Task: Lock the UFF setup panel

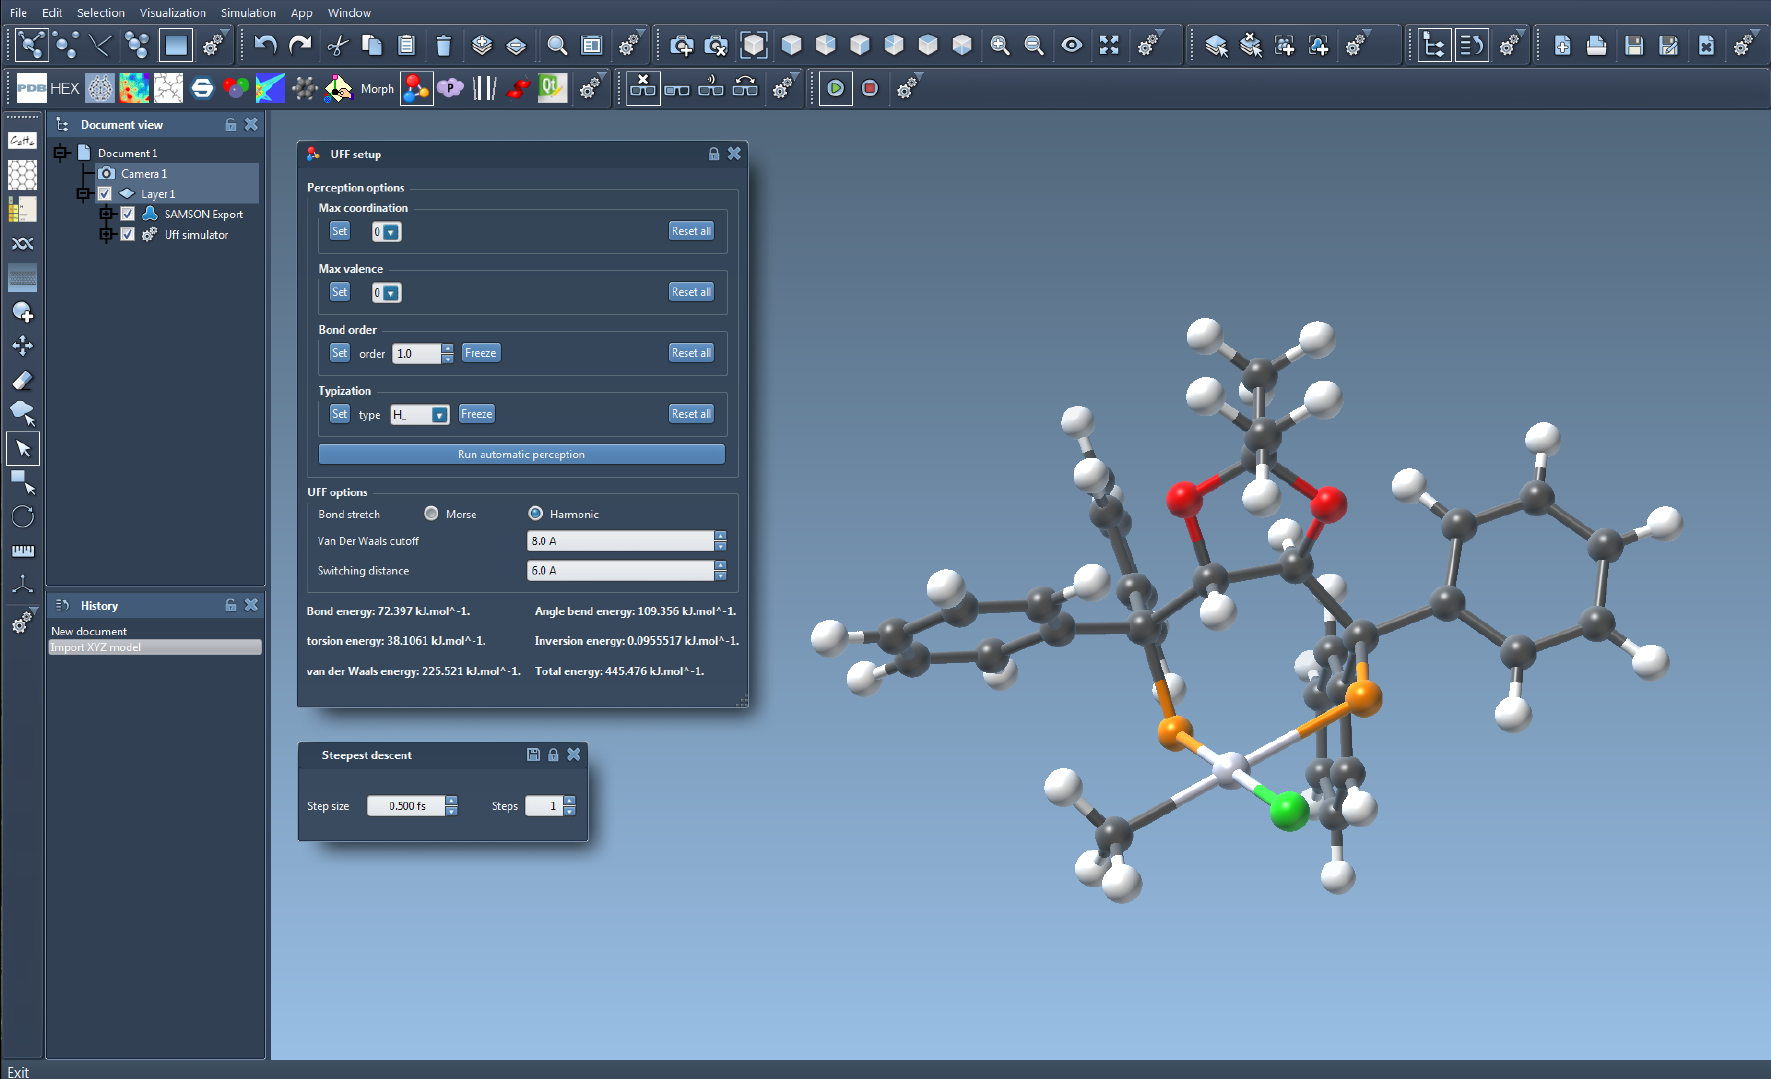Action: click(x=714, y=153)
